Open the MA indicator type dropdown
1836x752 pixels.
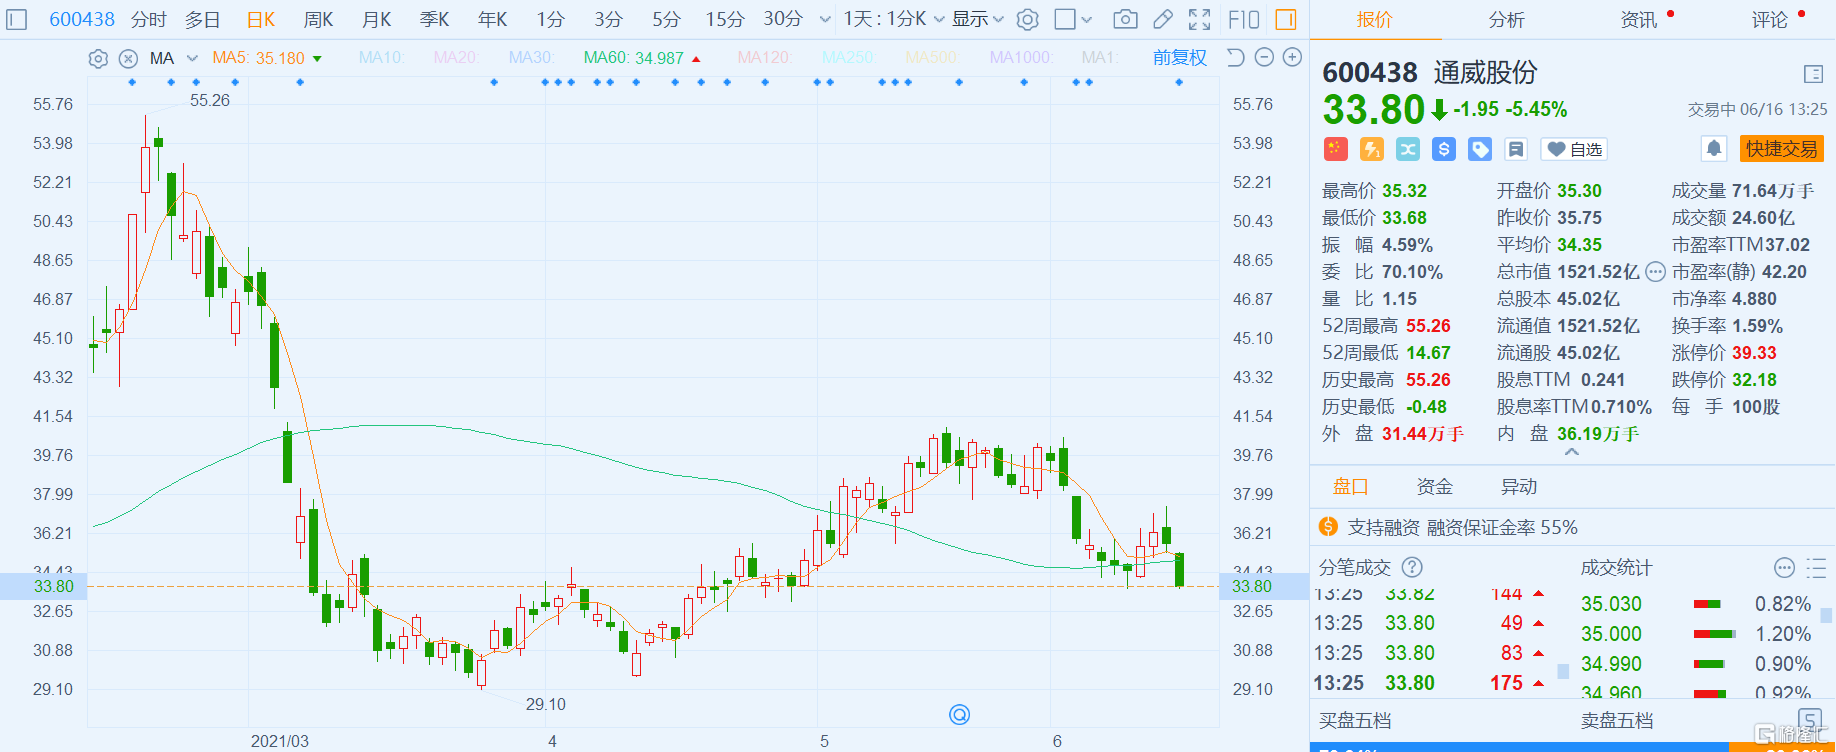(173, 58)
